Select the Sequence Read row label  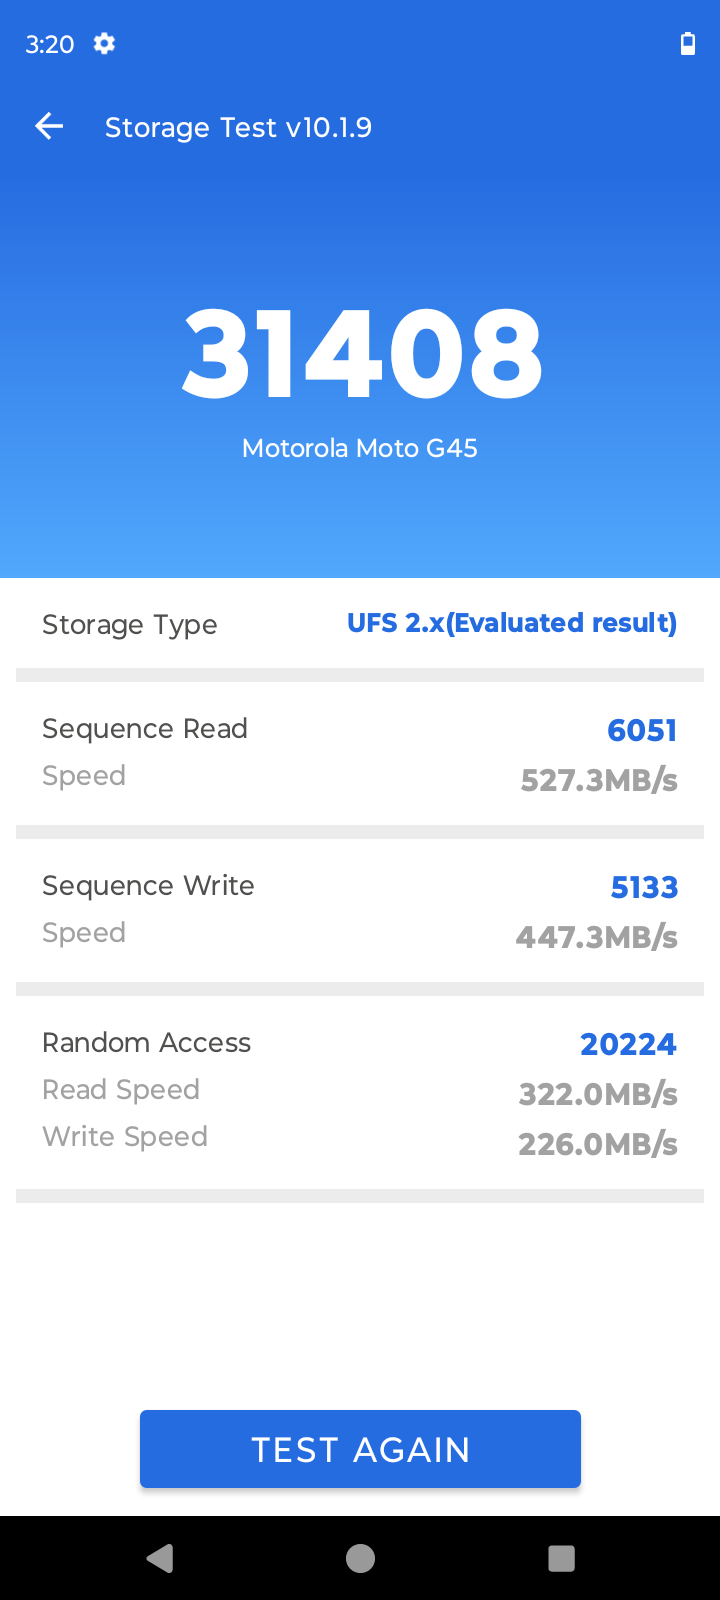tap(144, 729)
